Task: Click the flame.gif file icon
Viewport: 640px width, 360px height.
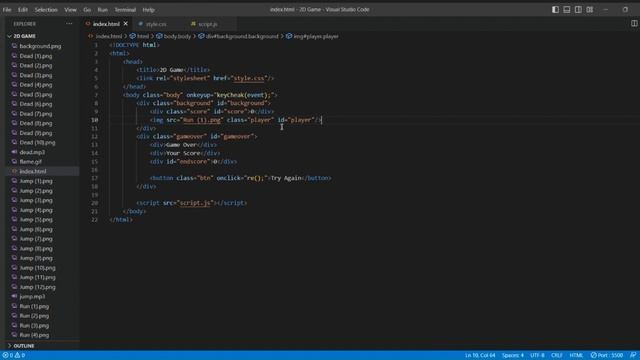Action: [14, 162]
